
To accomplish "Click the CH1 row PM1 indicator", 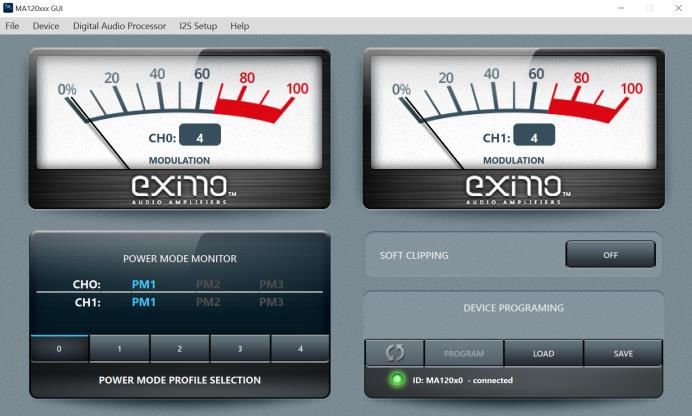I will (x=144, y=302).
